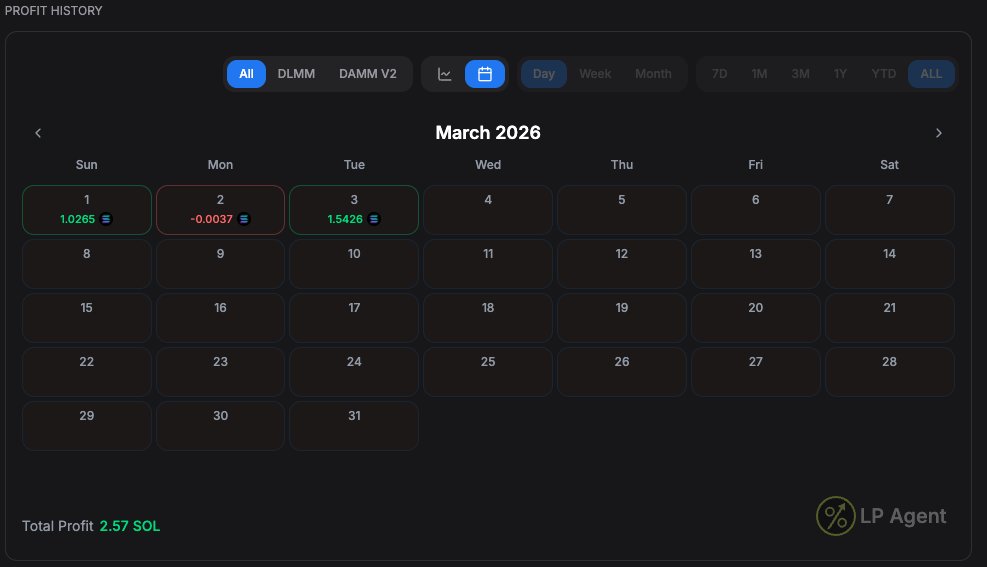The height and width of the screenshot is (567, 987).
Task: Click SOL icon beside 1.5426
Action: tap(374, 219)
